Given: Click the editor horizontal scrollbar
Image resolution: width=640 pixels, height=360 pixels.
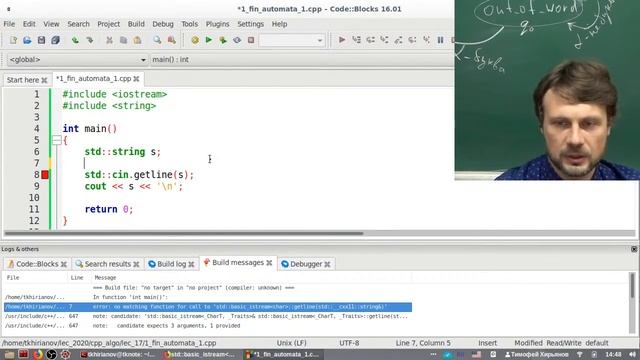Looking at the screenshot, I should 184,233.
